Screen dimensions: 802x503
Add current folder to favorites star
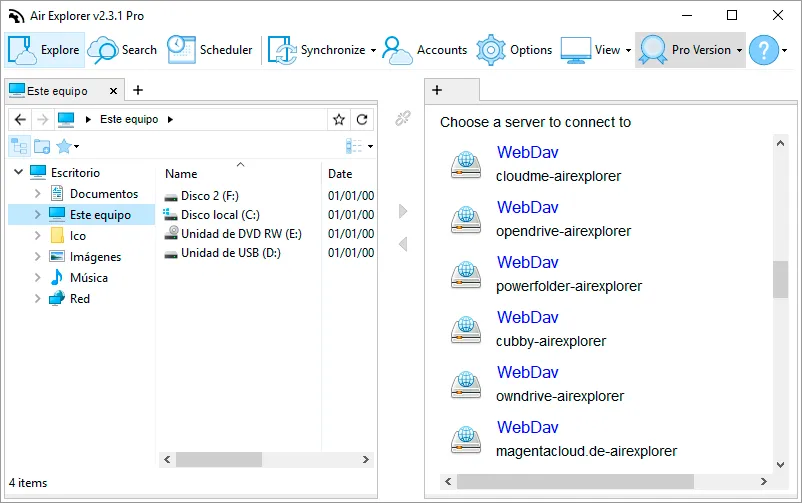click(339, 119)
